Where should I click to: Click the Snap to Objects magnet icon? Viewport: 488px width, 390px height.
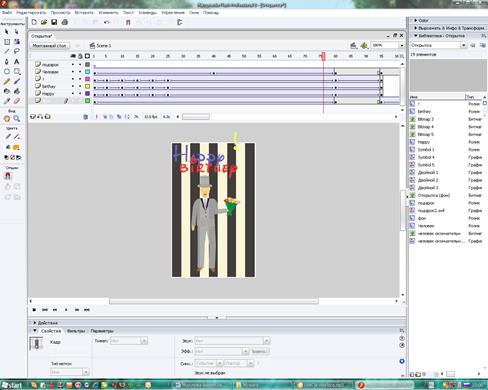point(128,22)
